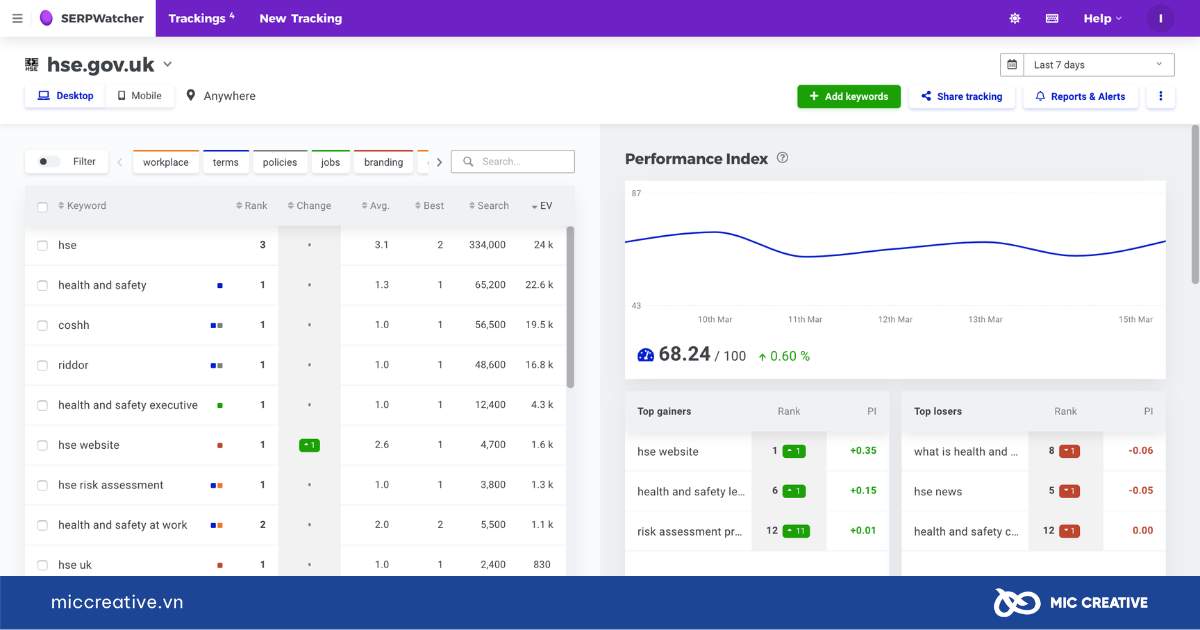The image size is (1200, 630).
Task: Click the +11 badge for risk assessment gainer
Action: pyautogui.click(x=796, y=531)
